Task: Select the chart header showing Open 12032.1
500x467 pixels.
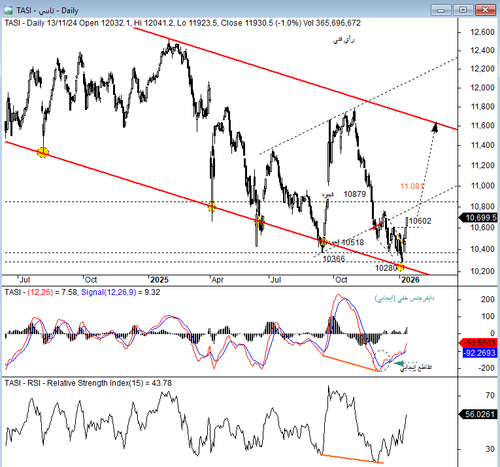Action: [x=182, y=23]
